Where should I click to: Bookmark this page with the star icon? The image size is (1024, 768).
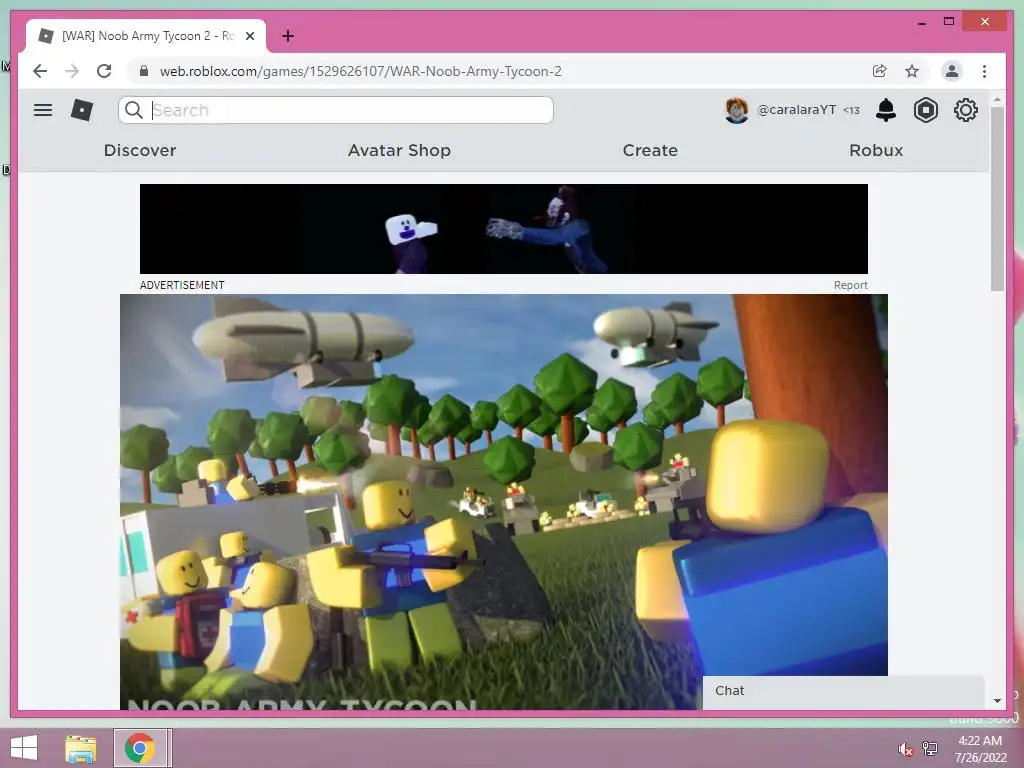tap(912, 71)
